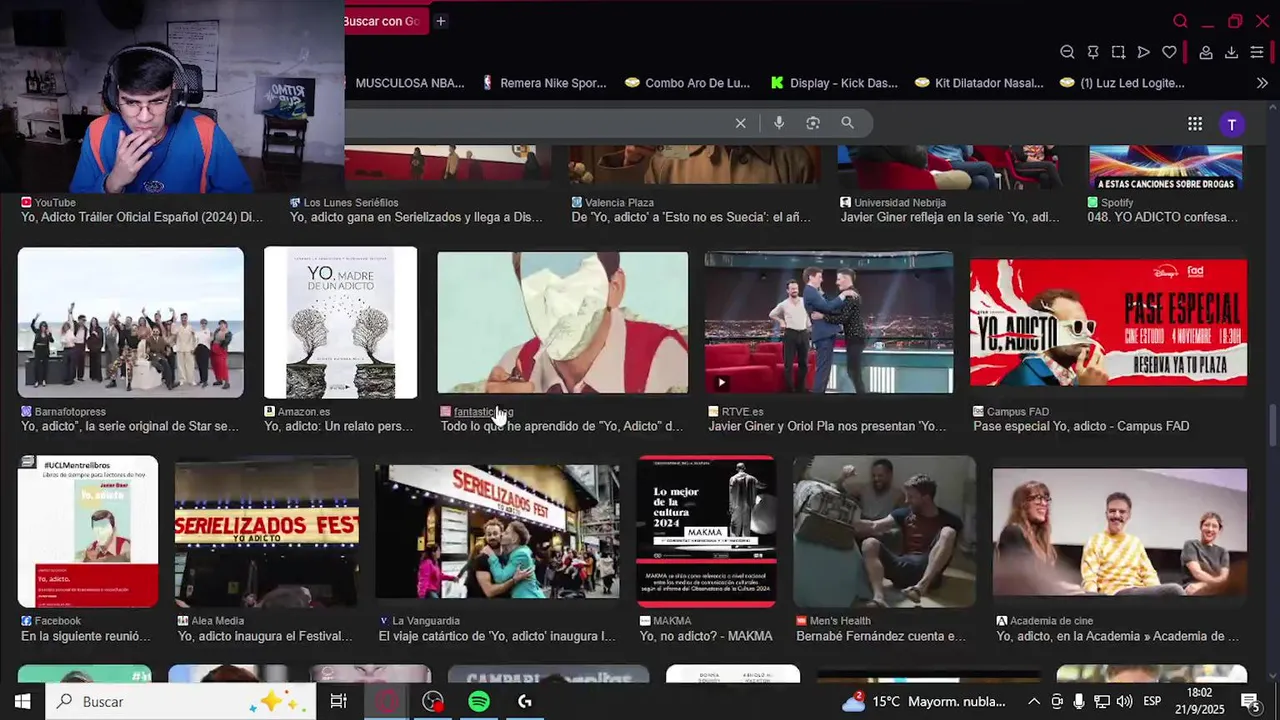Open the weather widget showing 15°C
Viewport: 1280px width, 720px height.
tap(924, 702)
